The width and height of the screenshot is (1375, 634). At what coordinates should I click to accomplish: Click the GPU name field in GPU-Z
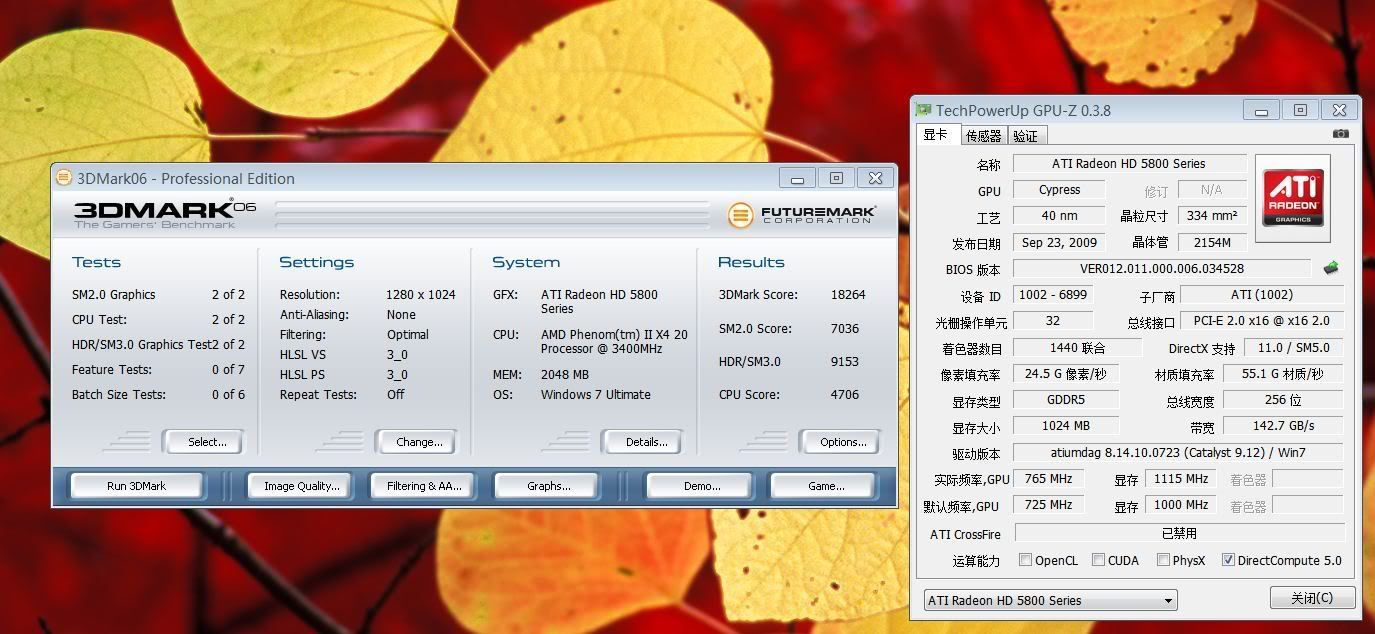1129,163
